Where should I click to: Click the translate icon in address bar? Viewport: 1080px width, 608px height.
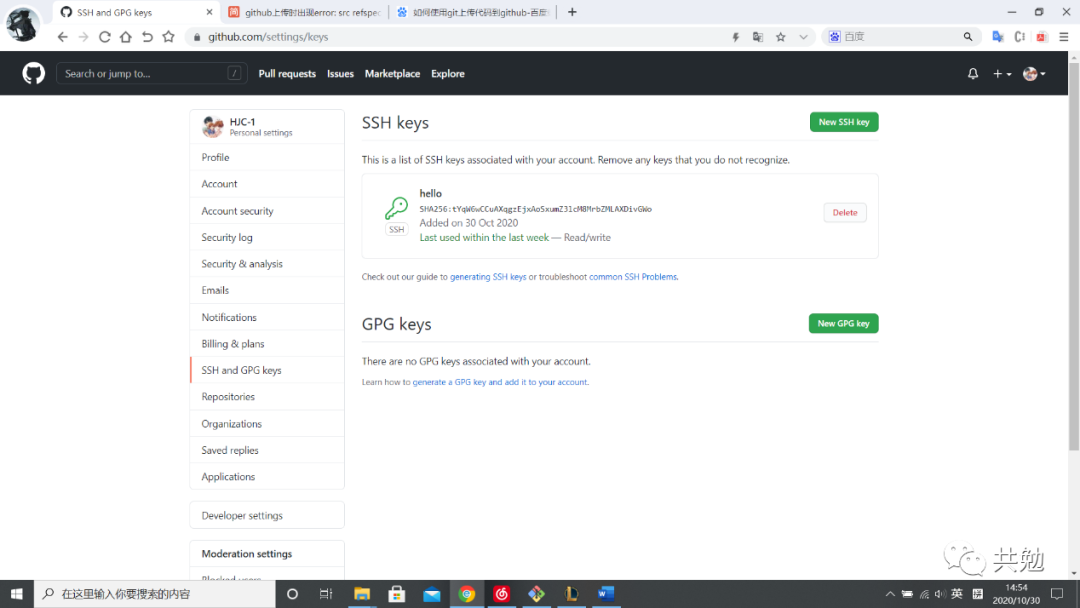pyautogui.click(x=758, y=37)
